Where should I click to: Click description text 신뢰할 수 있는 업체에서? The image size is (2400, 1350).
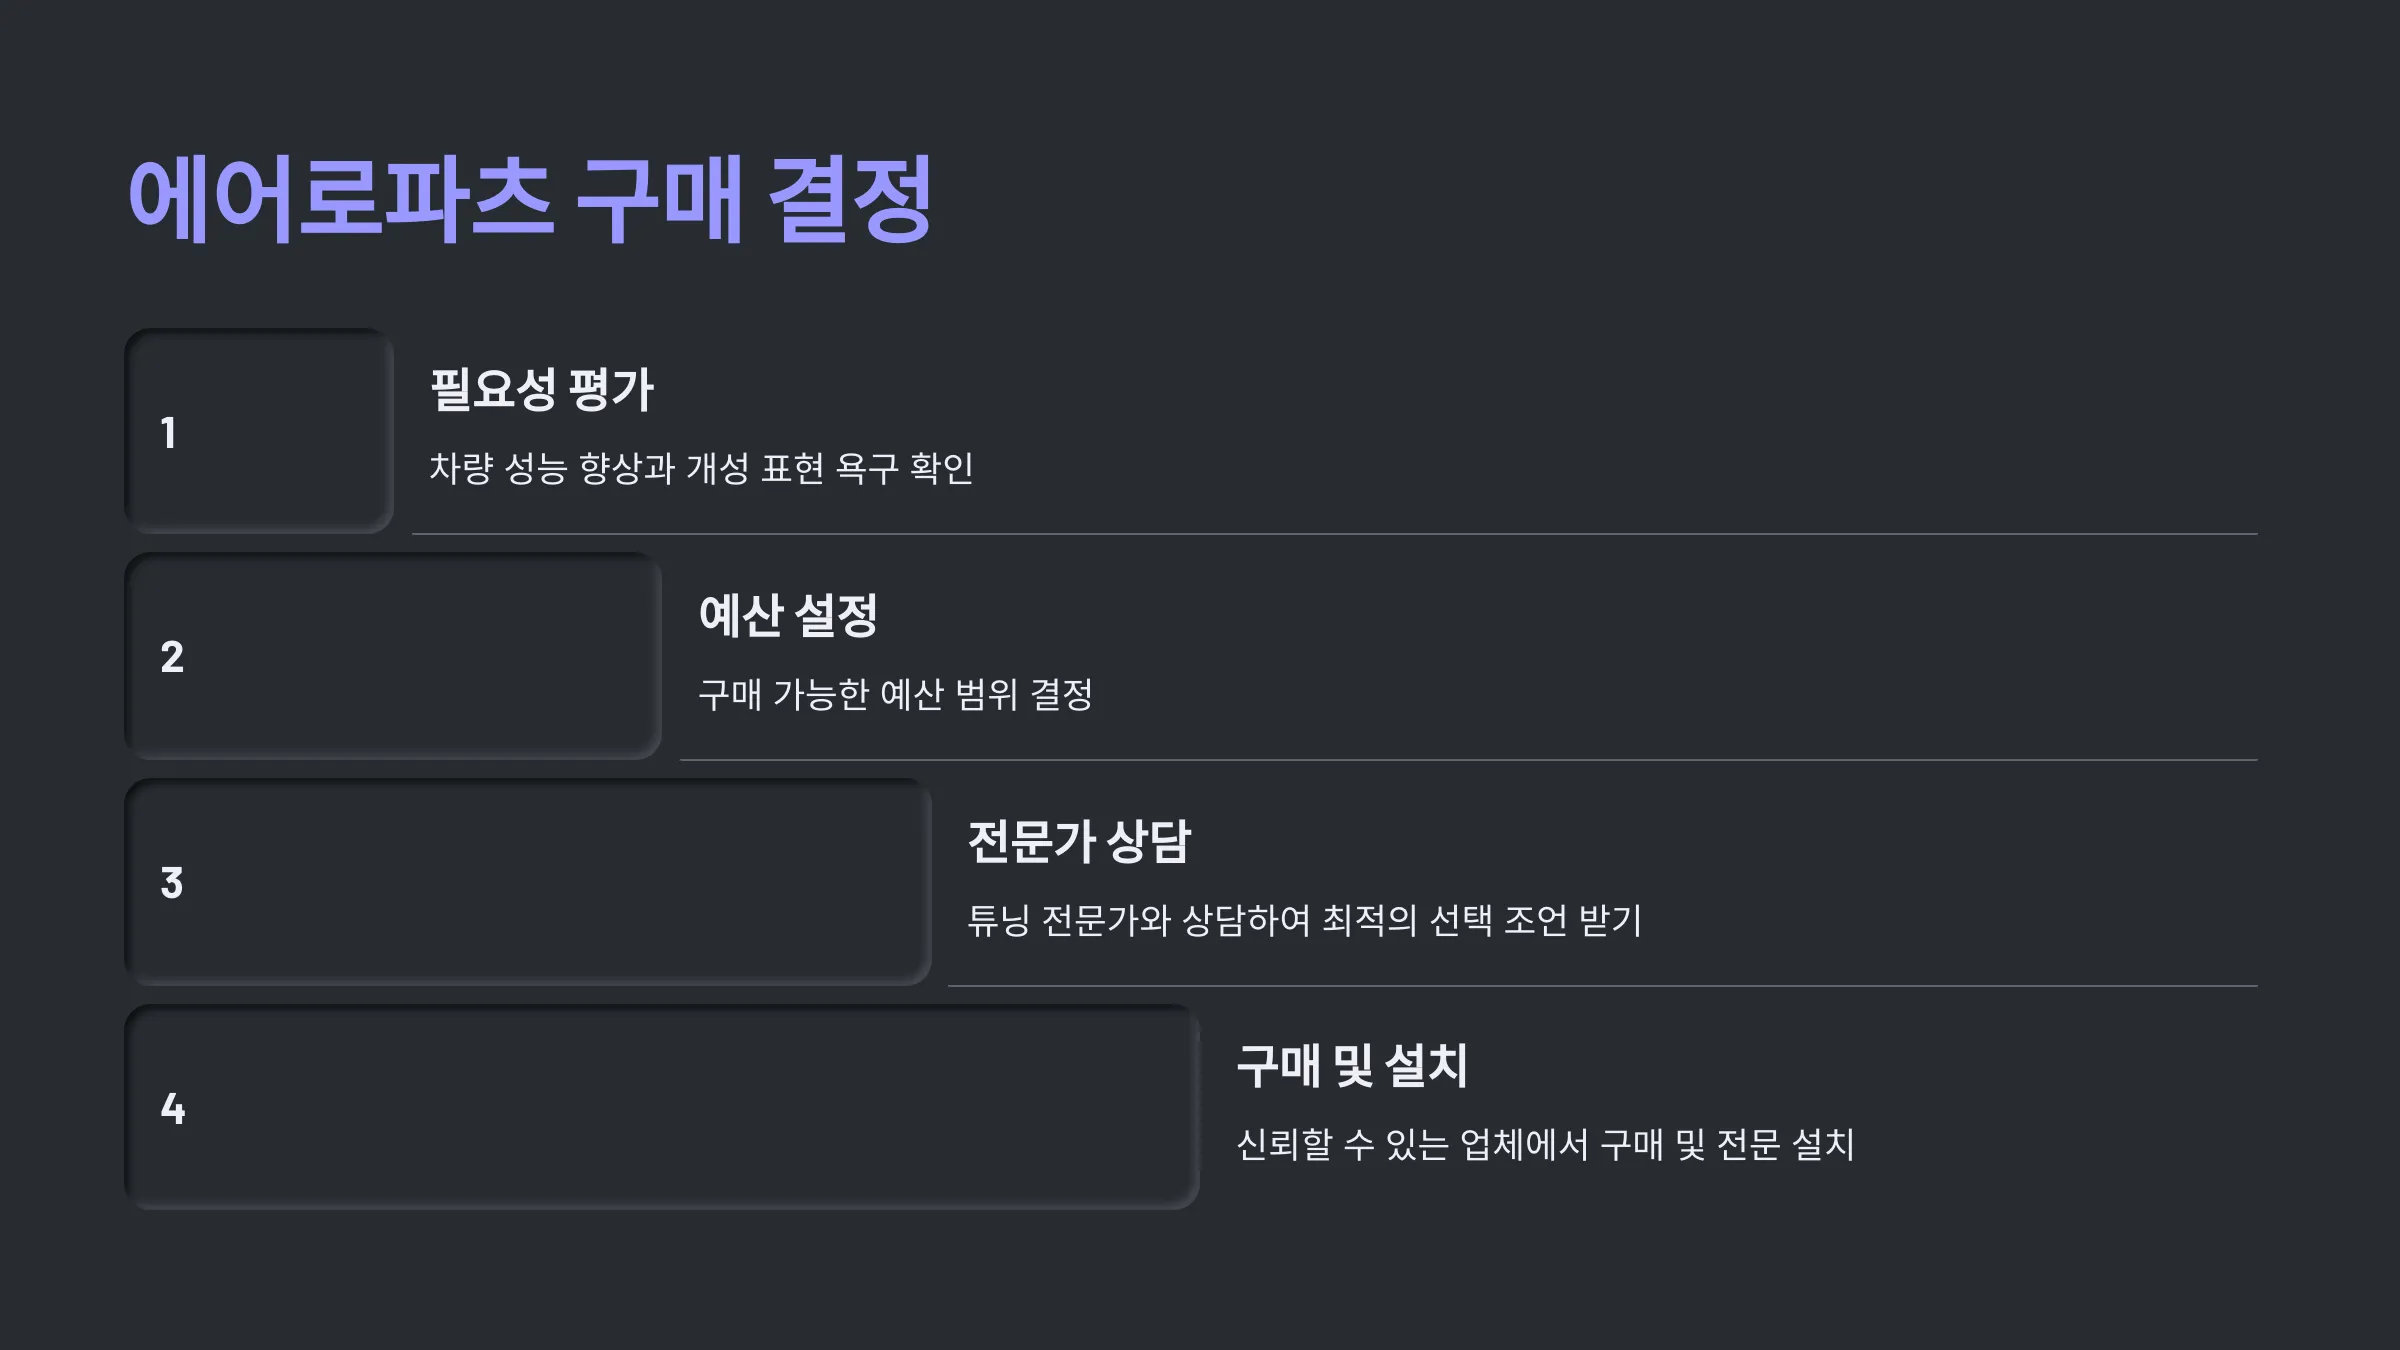[1413, 1145]
